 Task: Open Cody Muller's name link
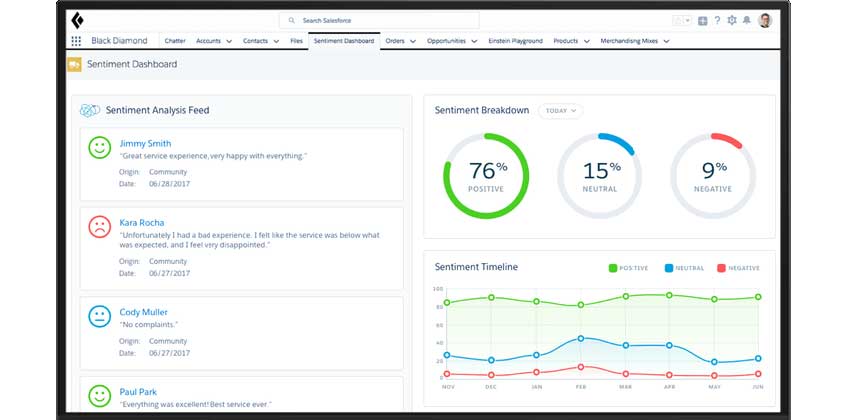pyautogui.click(x=143, y=312)
